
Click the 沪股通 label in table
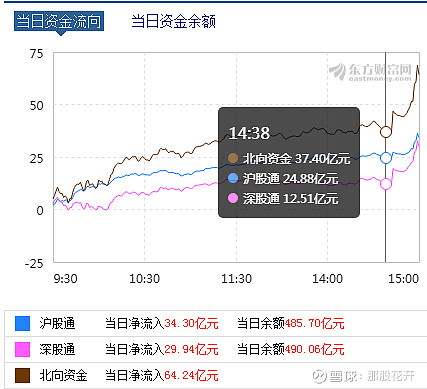pos(57,323)
